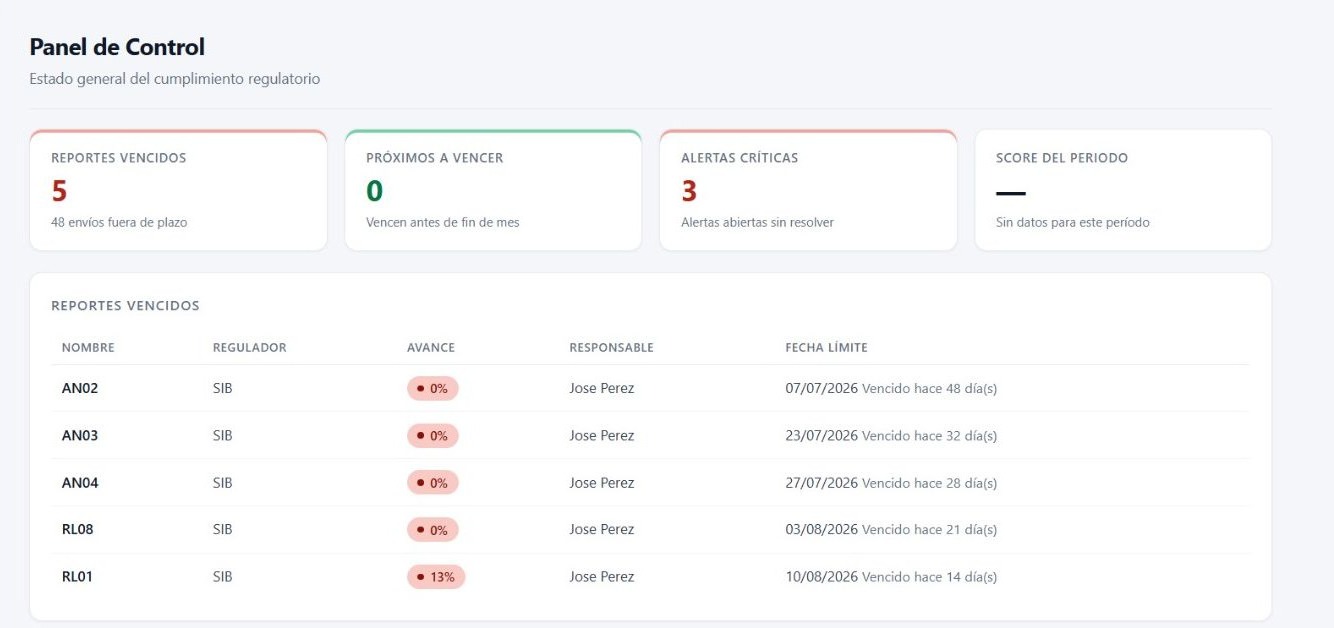Select the RL08 report name

click(x=78, y=529)
